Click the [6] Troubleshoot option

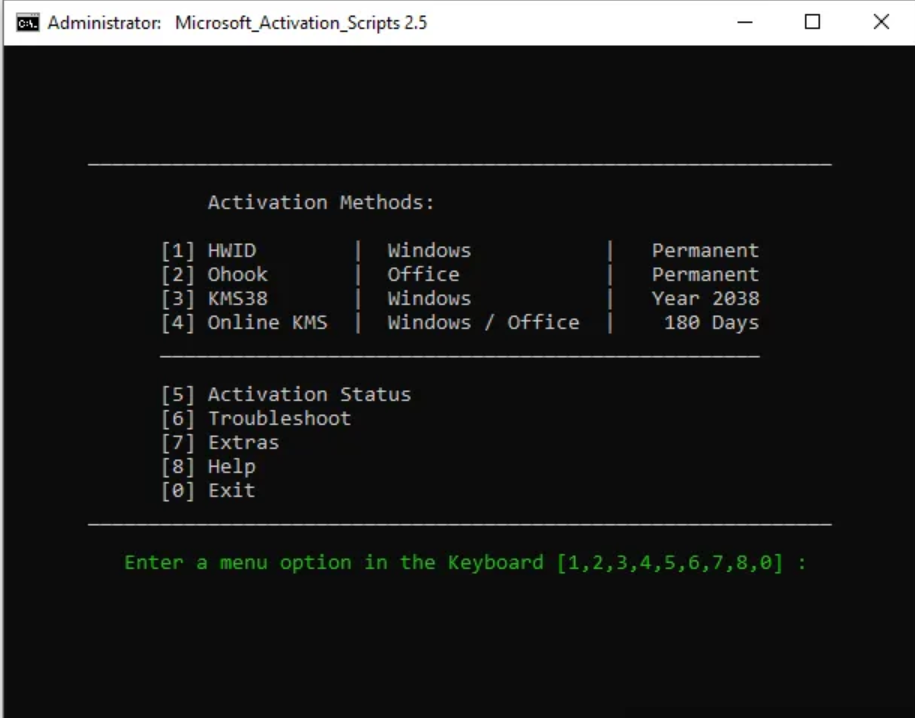[256, 419]
